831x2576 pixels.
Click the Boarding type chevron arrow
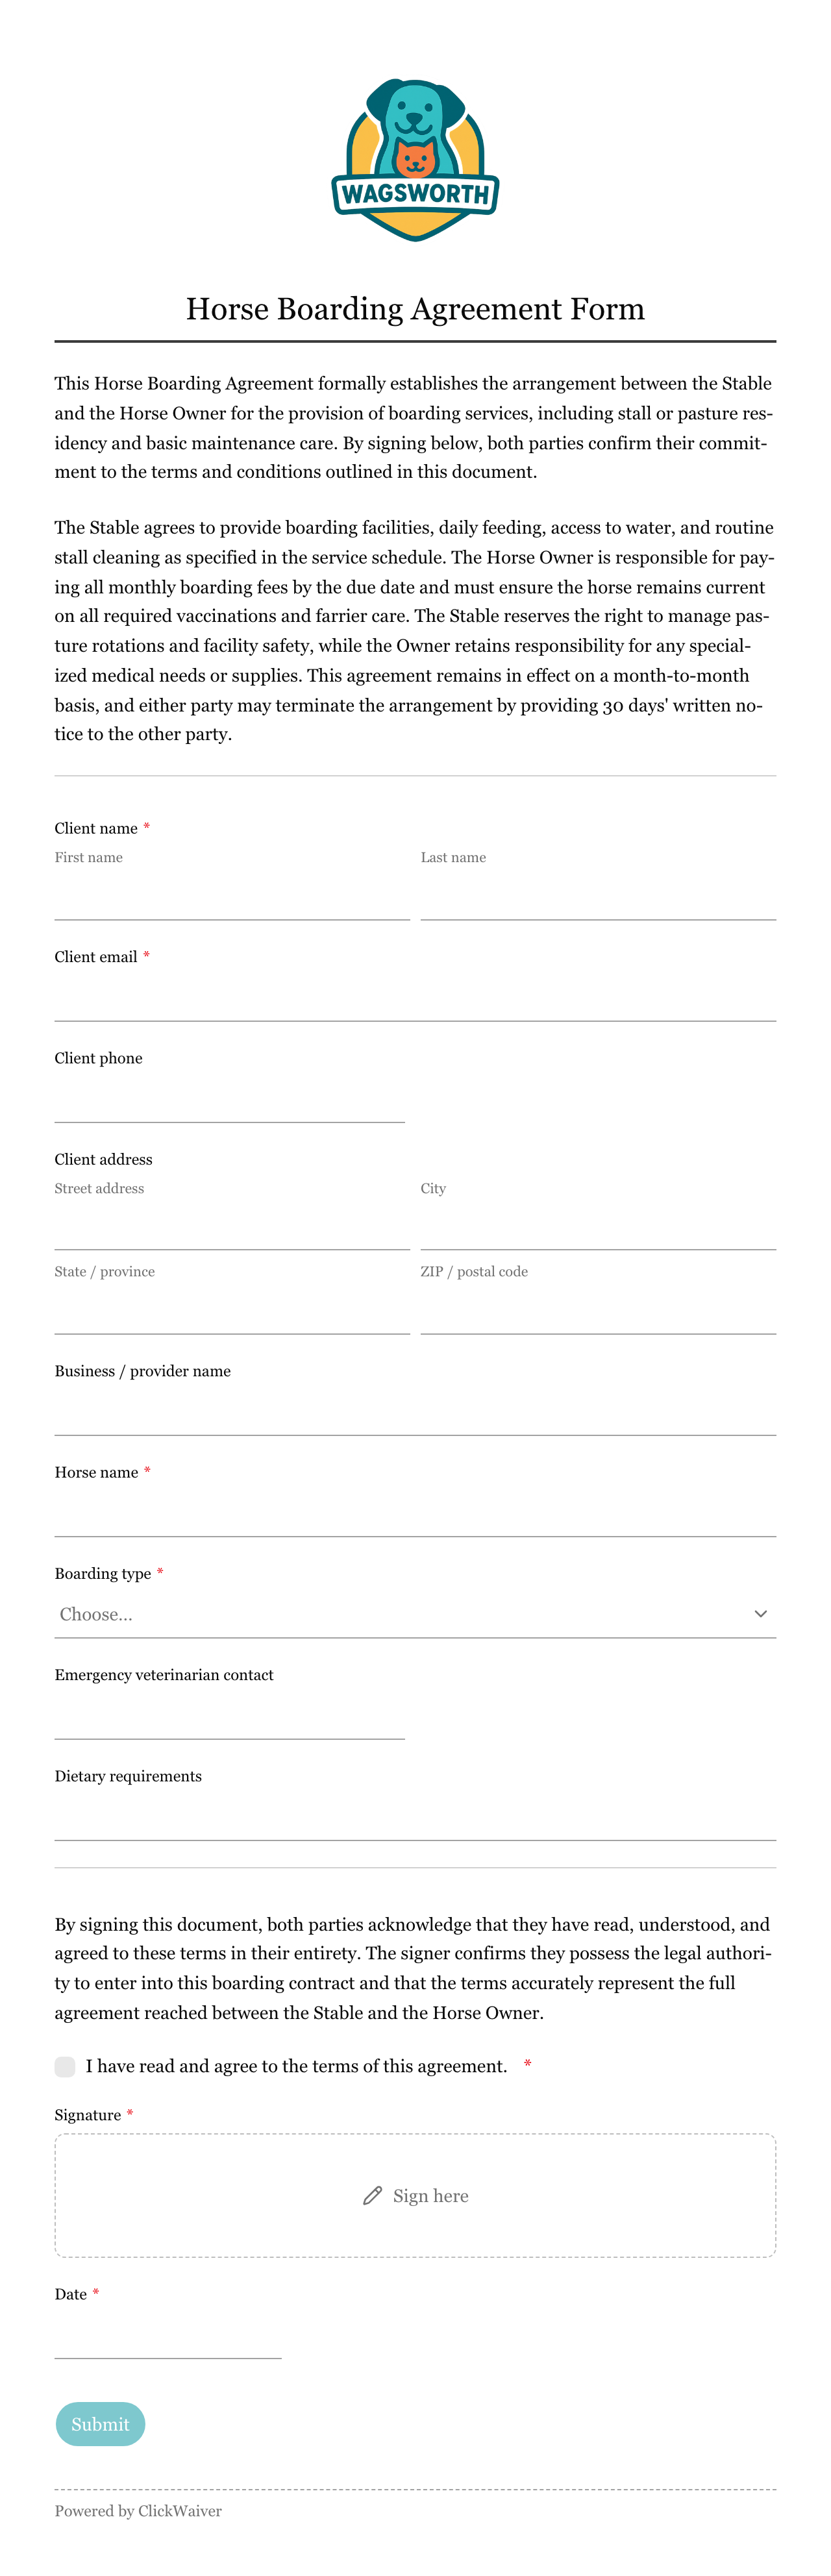[760, 1613]
